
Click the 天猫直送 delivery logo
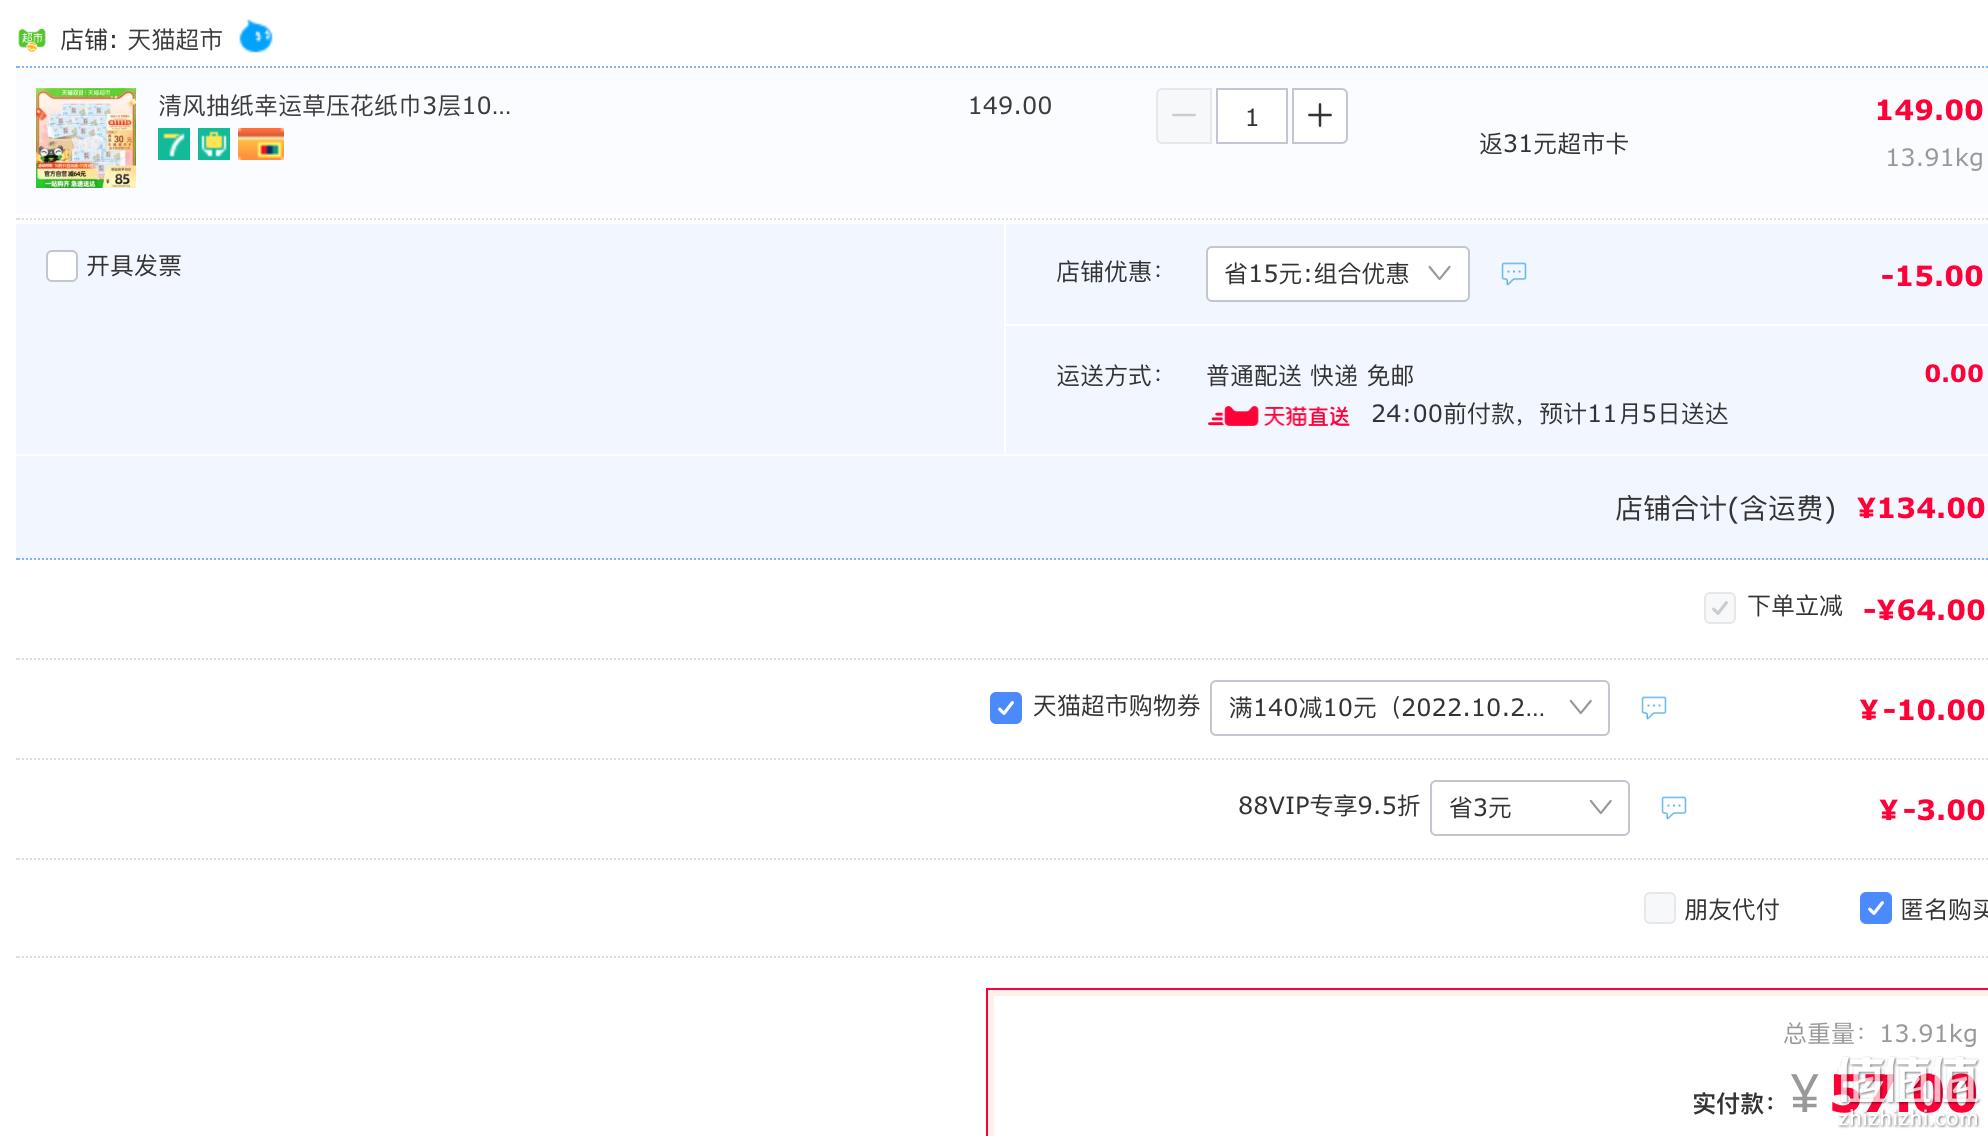[1279, 416]
